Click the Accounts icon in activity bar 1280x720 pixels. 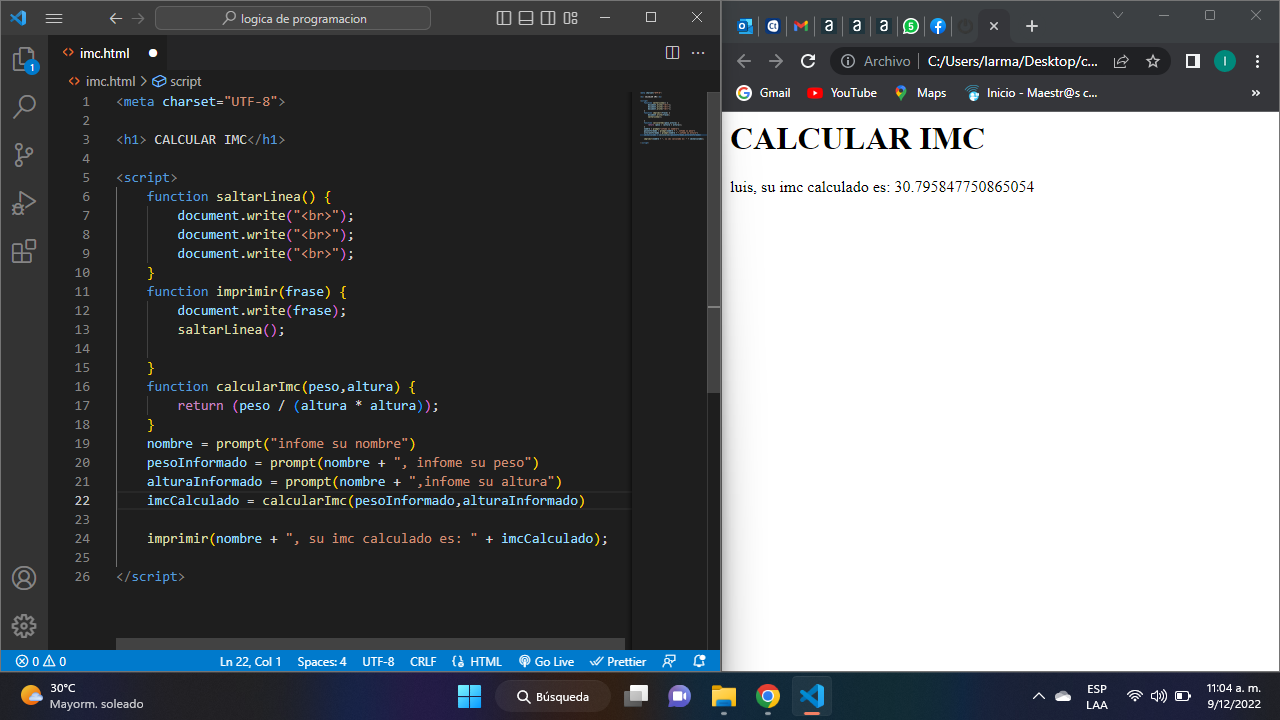coord(24,578)
